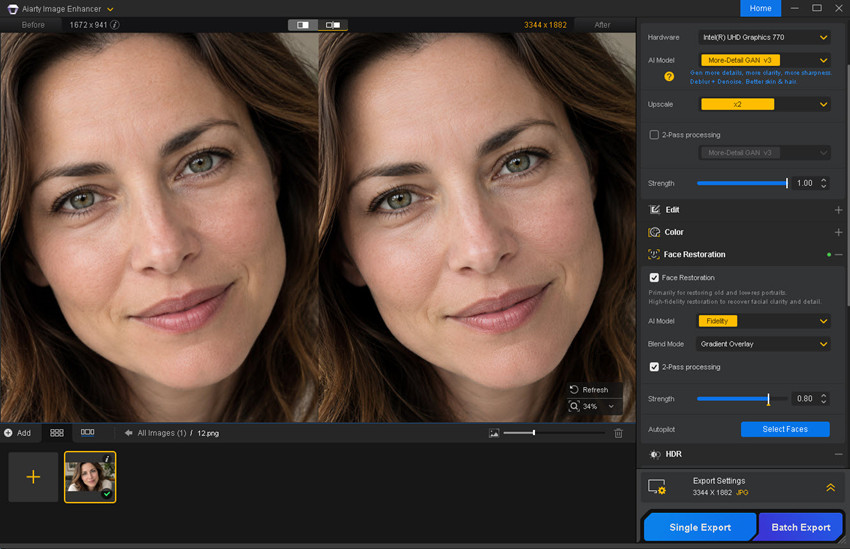The height and width of the screenshot is (549, 850).
Task: Click the All Images (1) breadcrumb
Action: pyautogui.click(x=162, y=433)
